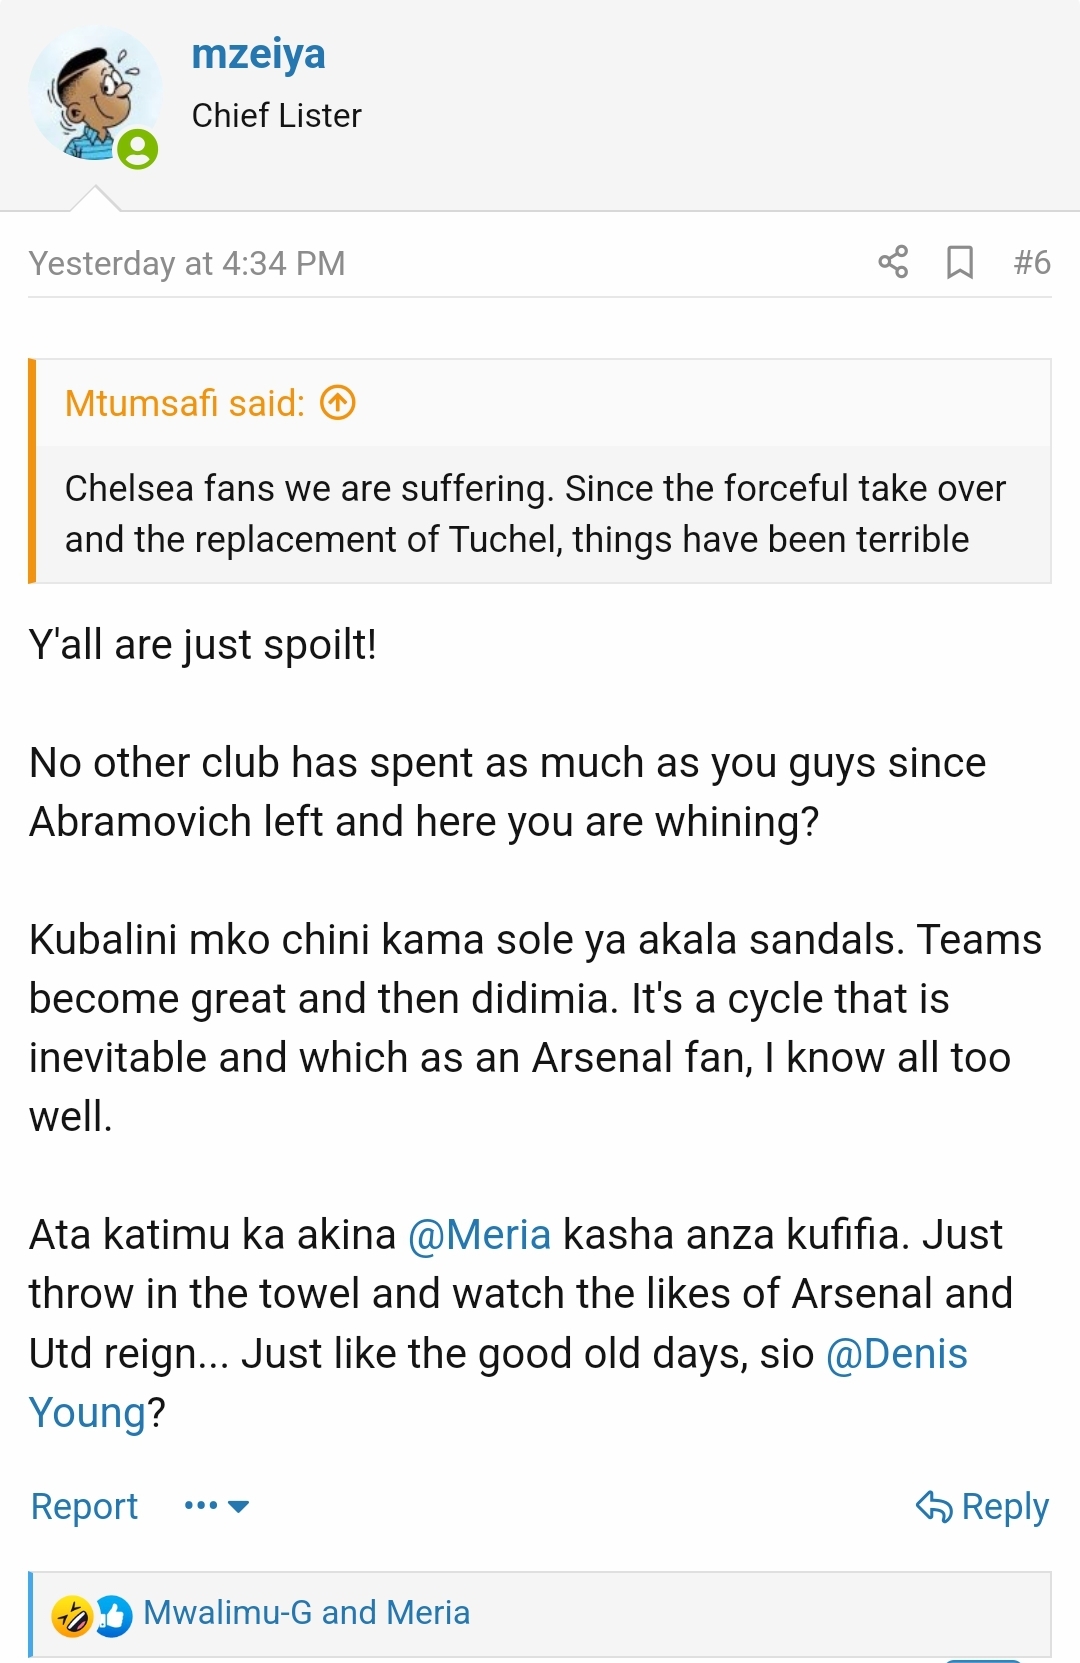Tap the thumbs-up like reaction icon
The image size is (1080, 1663).
pyautogui.click(x=113, y=1615)
